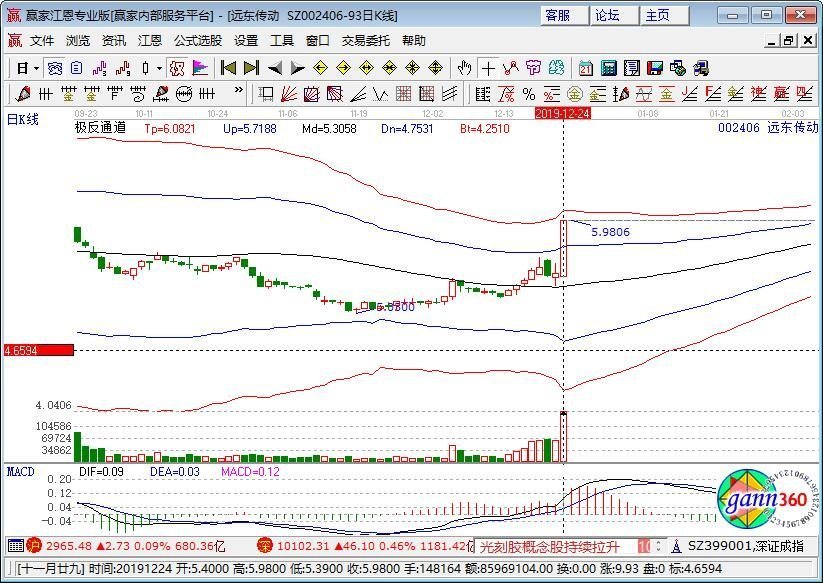Click the red step-line 9 icon
Viewport: 823px width, 583px height.
123,68
